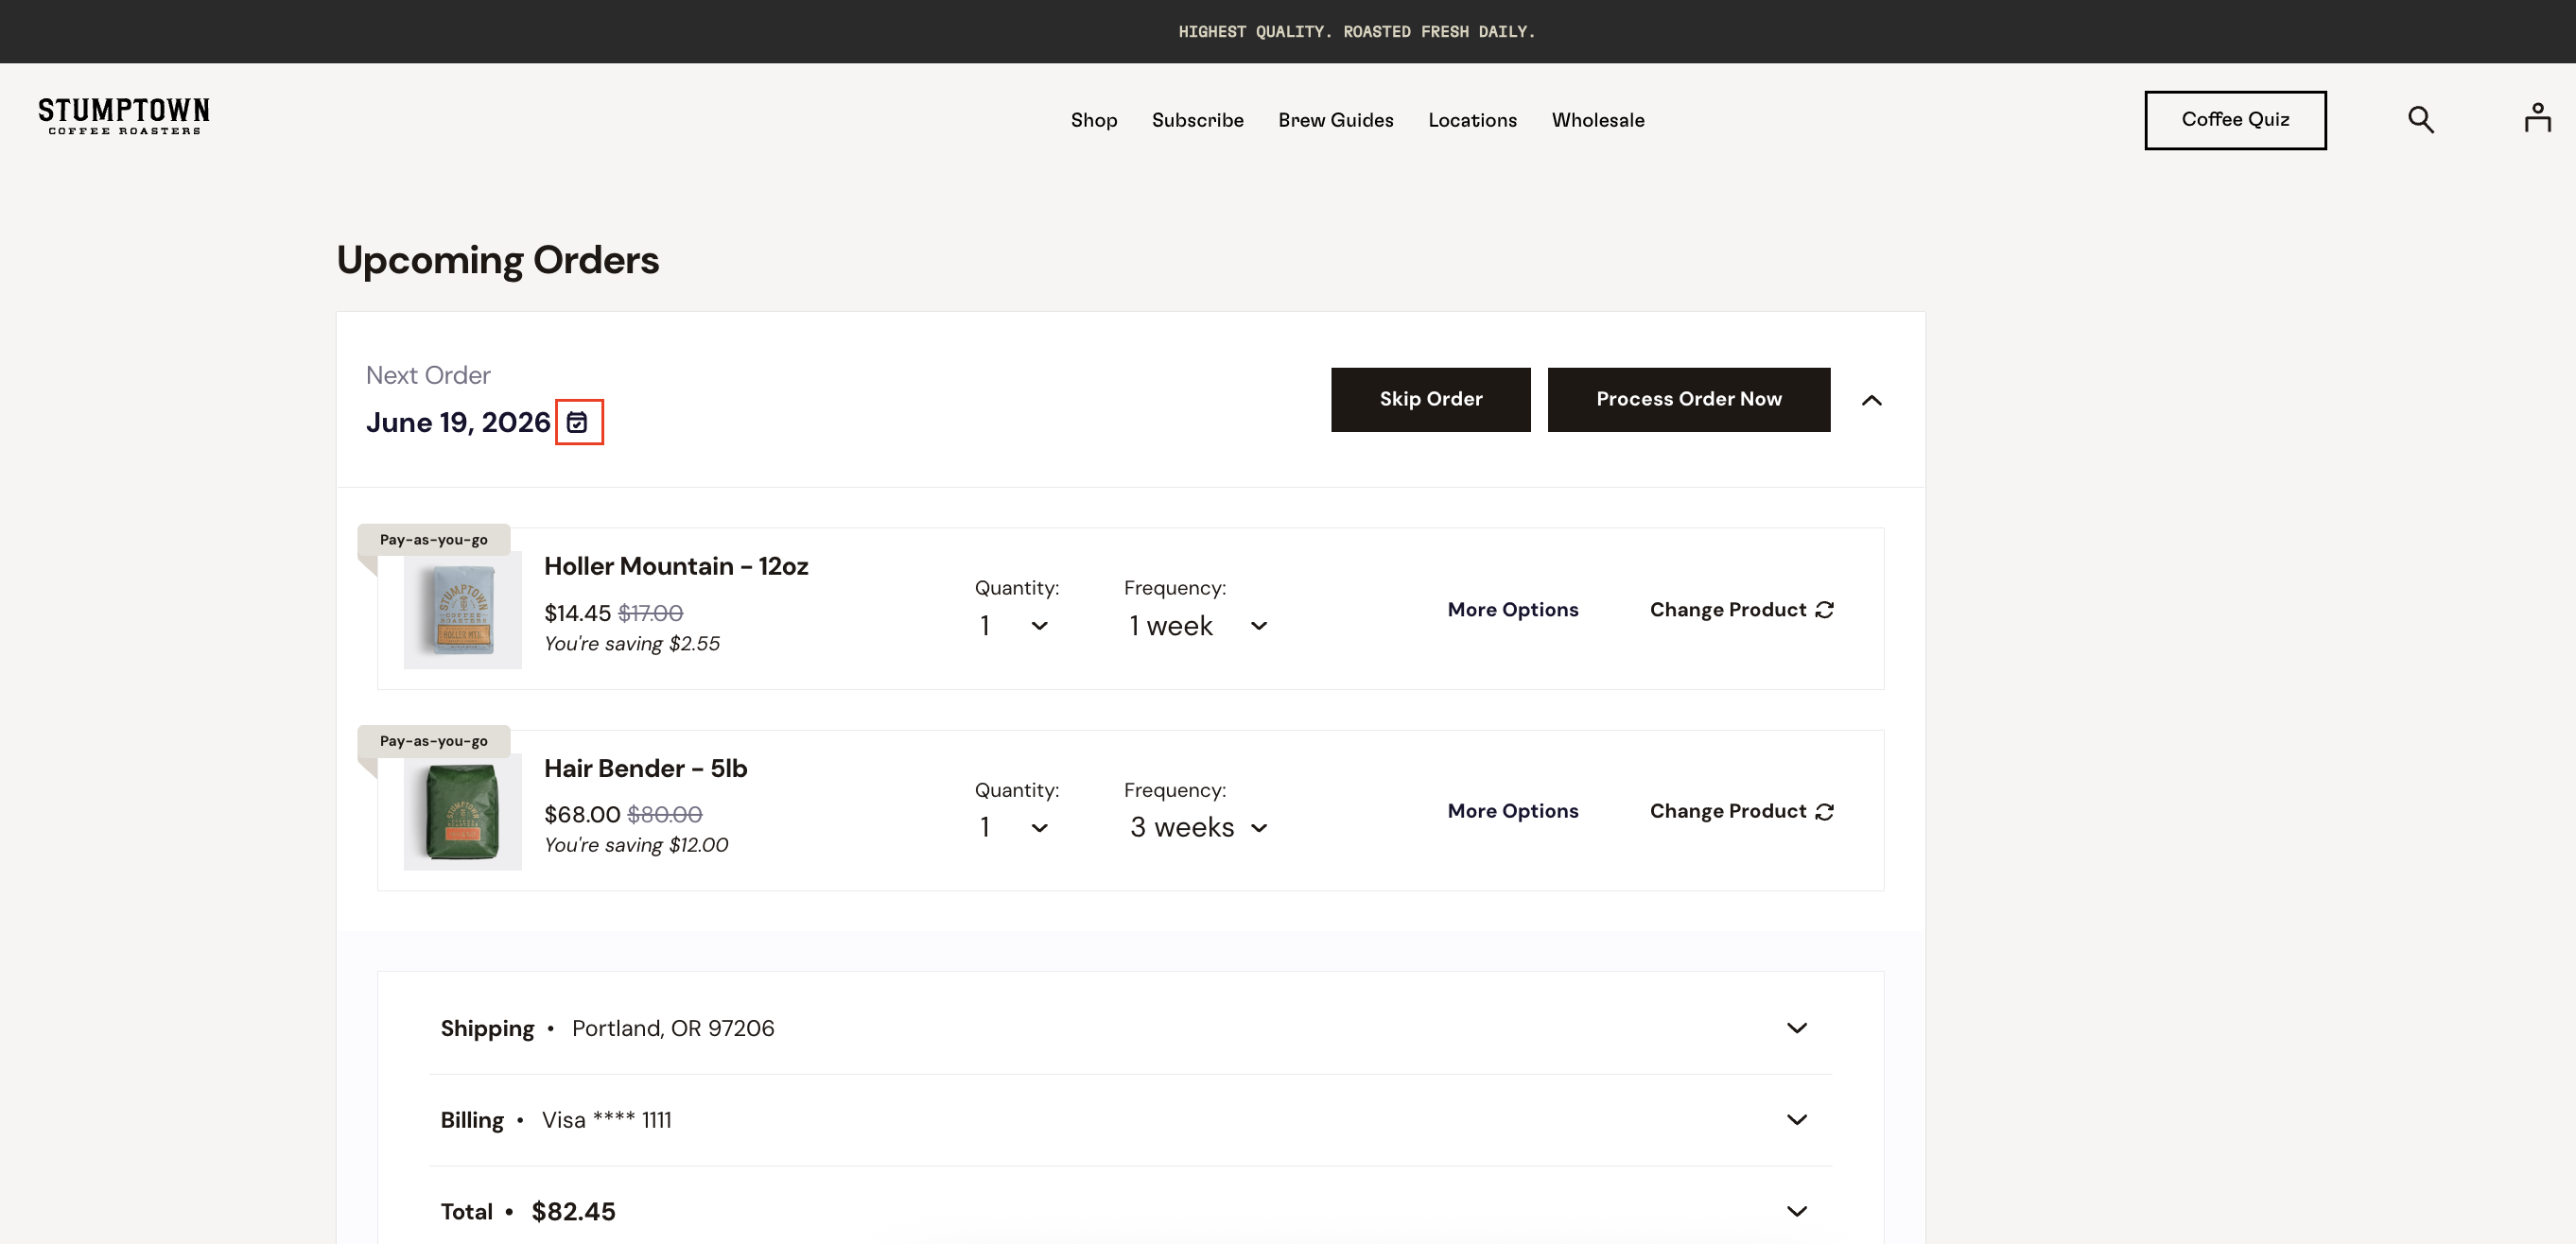
Task: Click the Holler Mountain – 12oz title
Action: 676,566
